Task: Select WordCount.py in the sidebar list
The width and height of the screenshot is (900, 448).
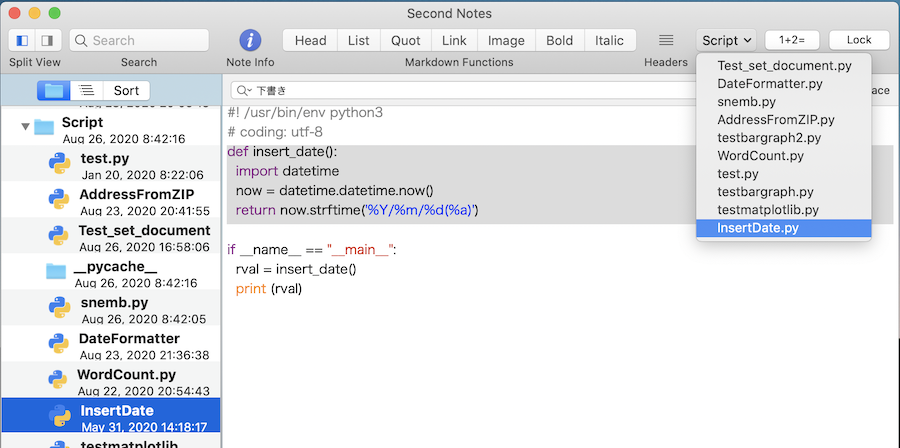Action: (110, 380)
